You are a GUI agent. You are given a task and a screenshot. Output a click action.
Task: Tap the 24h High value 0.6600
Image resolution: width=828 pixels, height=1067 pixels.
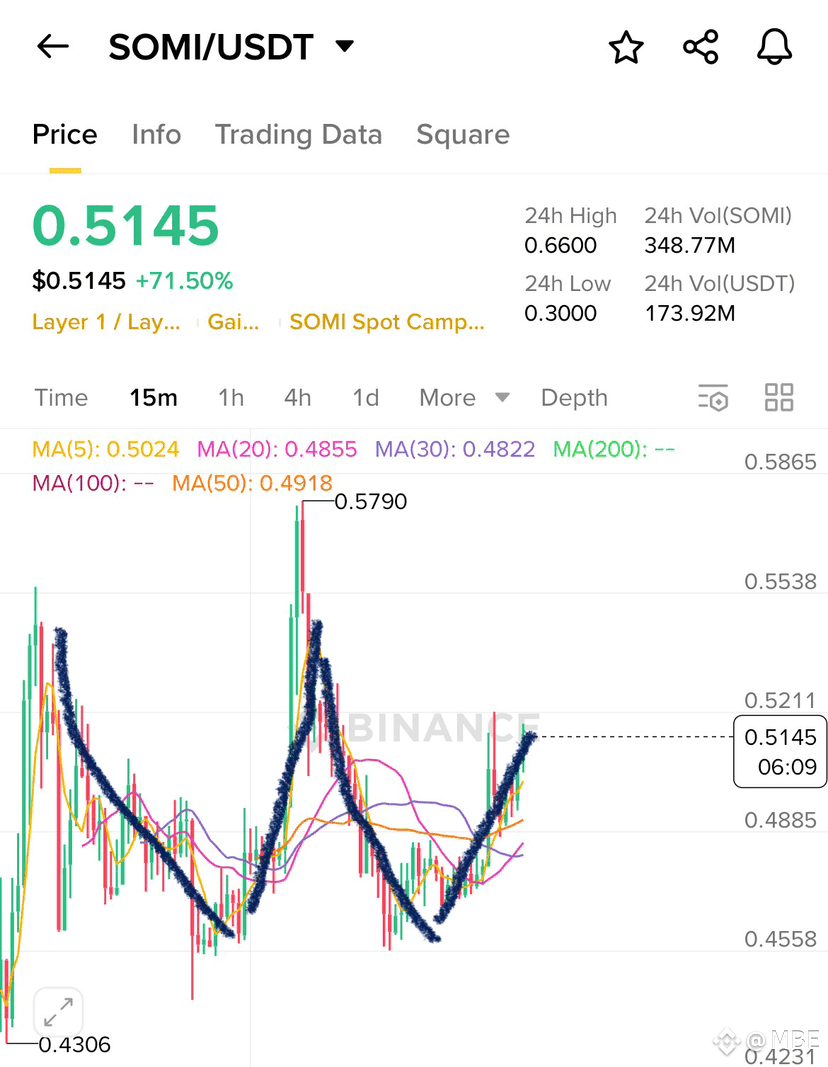coord(560,245)
